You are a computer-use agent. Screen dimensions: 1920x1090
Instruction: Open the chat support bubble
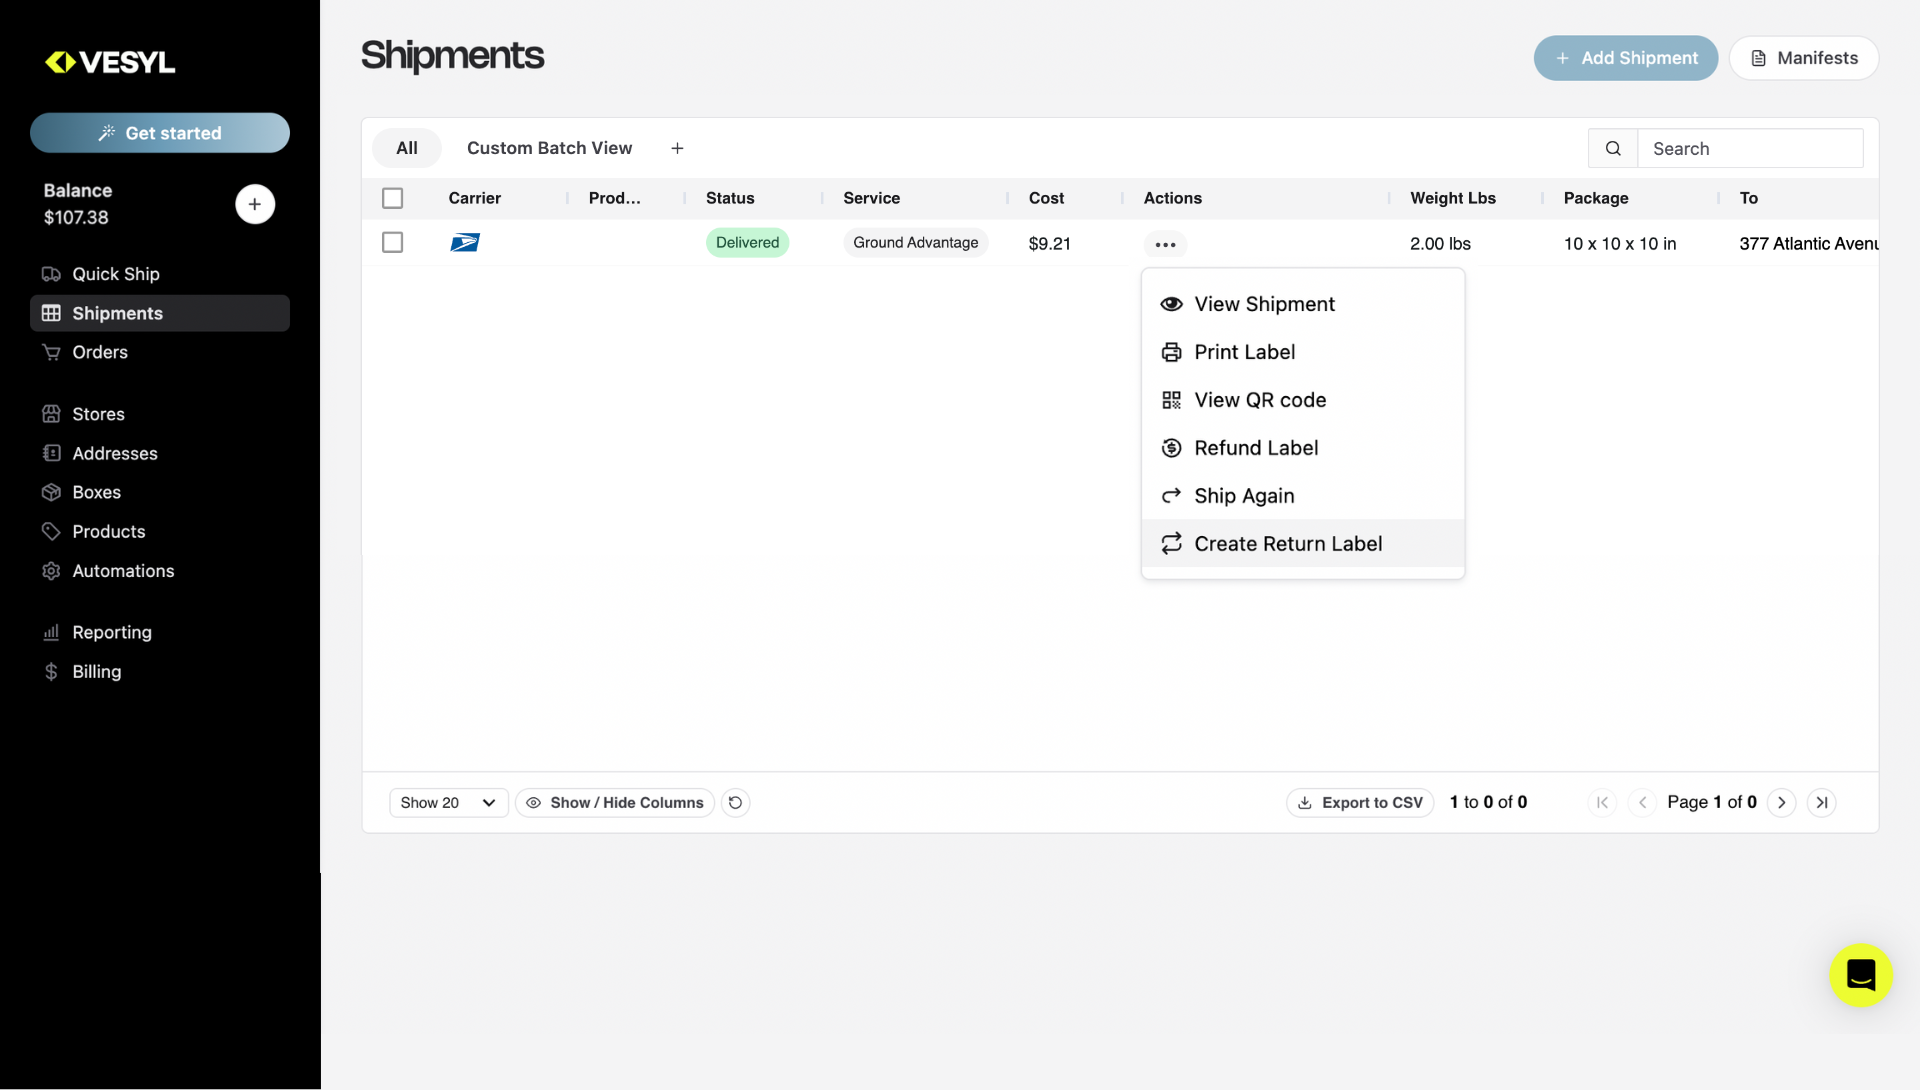pyautogui.click(x=1861, y=975)
